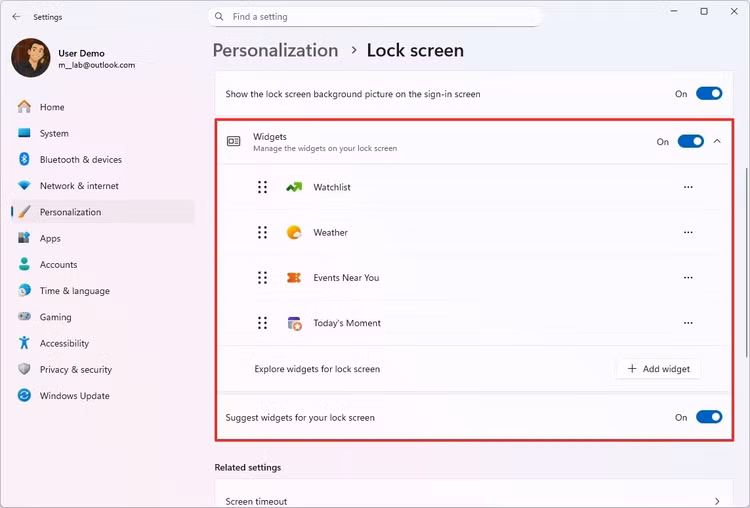Click the Weather widget sun icon
The height and width of the screenshot is (508, 750).
tap(294, 232)
